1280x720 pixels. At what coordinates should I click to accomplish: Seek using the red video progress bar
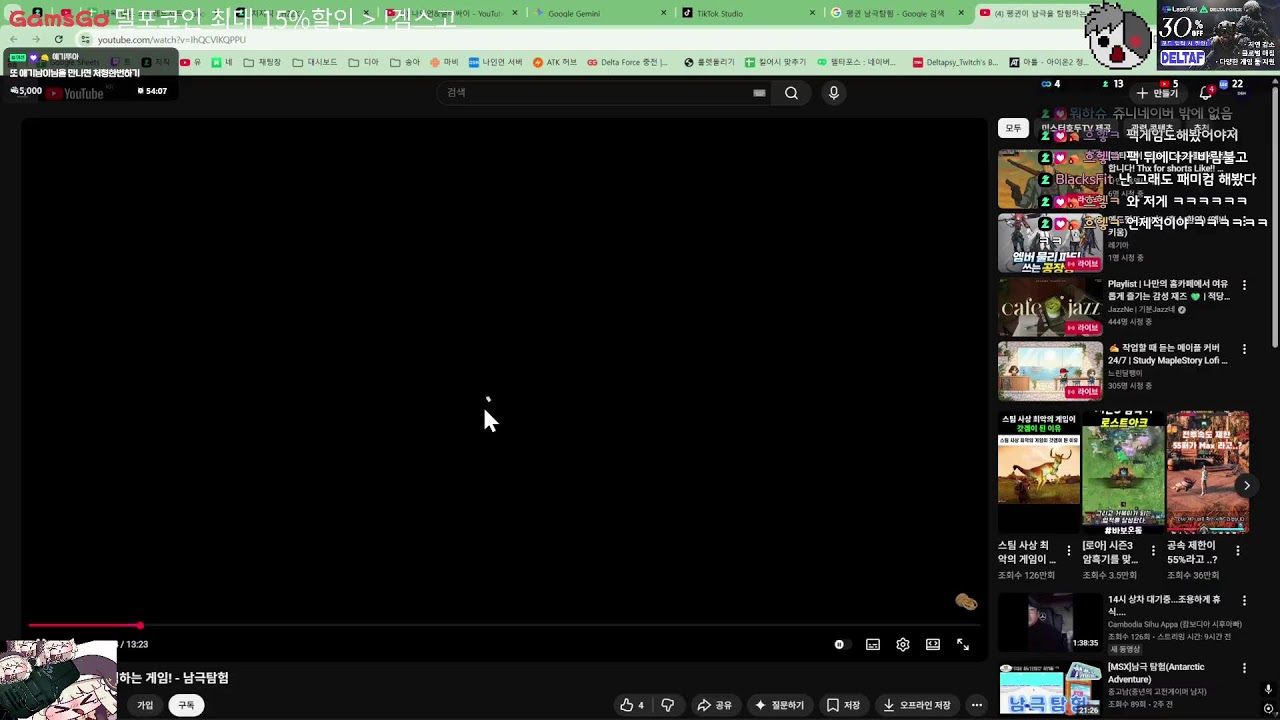click(x=504, y=625)
